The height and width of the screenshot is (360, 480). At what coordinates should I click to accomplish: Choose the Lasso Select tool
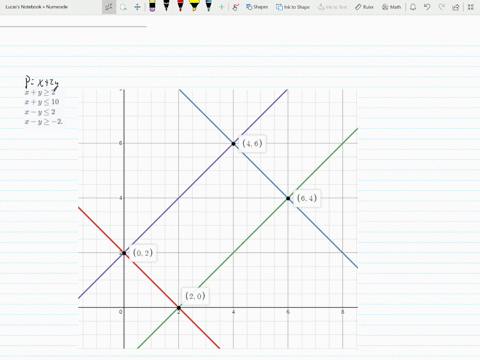(123, 7)
